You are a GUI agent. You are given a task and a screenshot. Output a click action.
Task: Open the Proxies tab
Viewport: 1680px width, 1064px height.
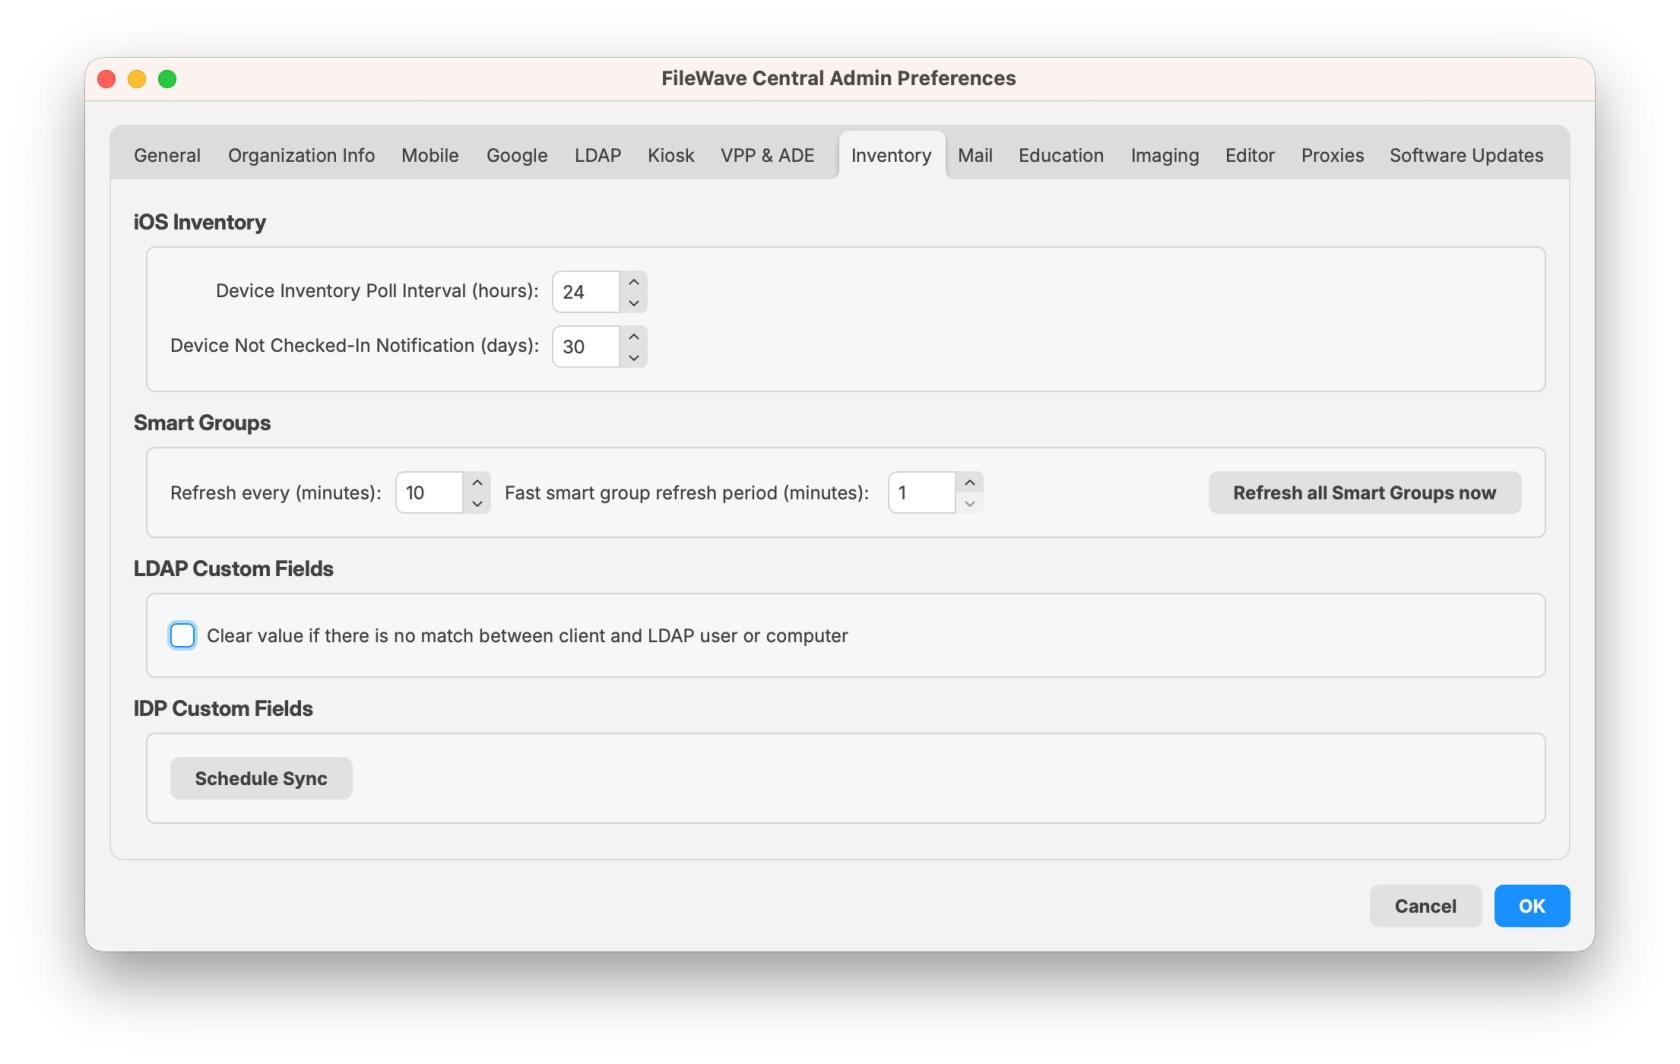pyautogui.click(x=1332, y=155)
